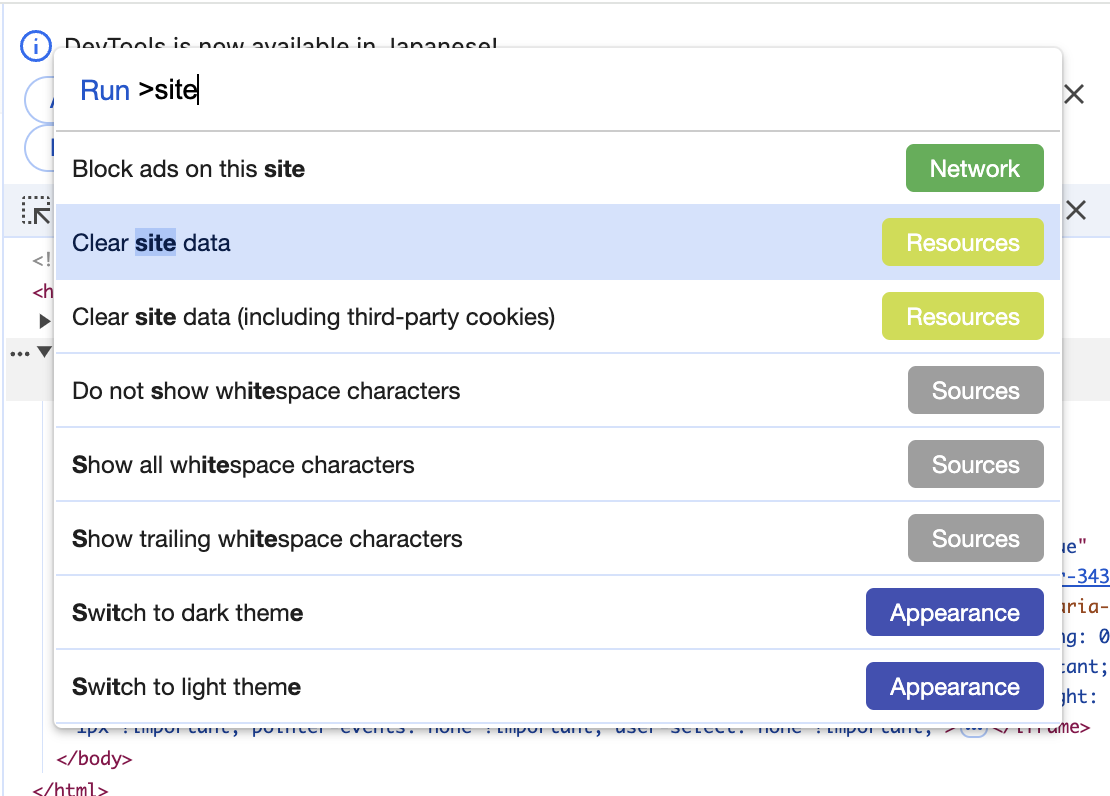Click the closing body tag in DOM
The height and width of the screenshot is (796, 1110).
[94, 758]
